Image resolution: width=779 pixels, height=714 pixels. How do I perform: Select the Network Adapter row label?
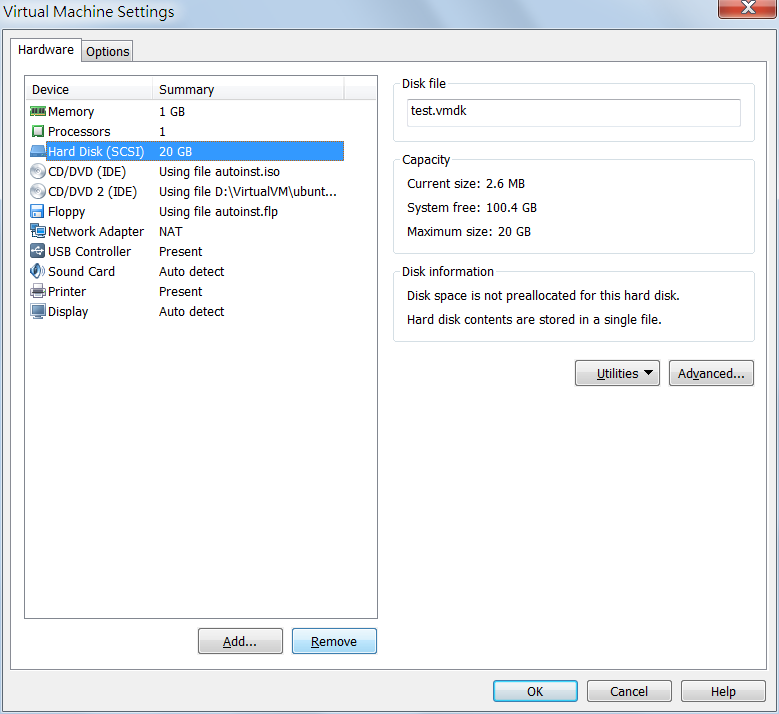click(x=96, y=232)
